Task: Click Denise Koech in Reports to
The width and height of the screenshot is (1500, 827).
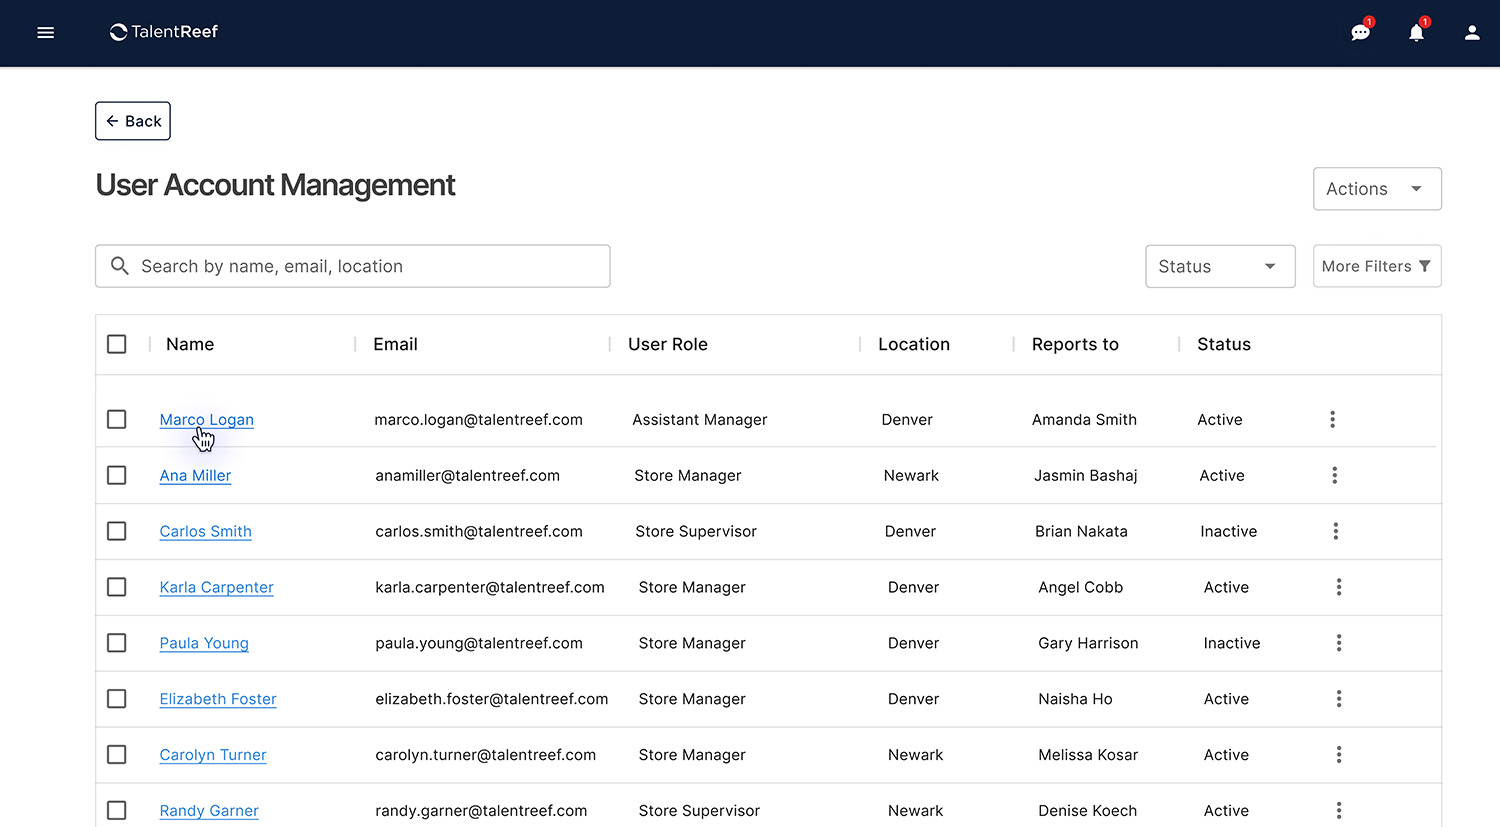Action: point(1087,811)
